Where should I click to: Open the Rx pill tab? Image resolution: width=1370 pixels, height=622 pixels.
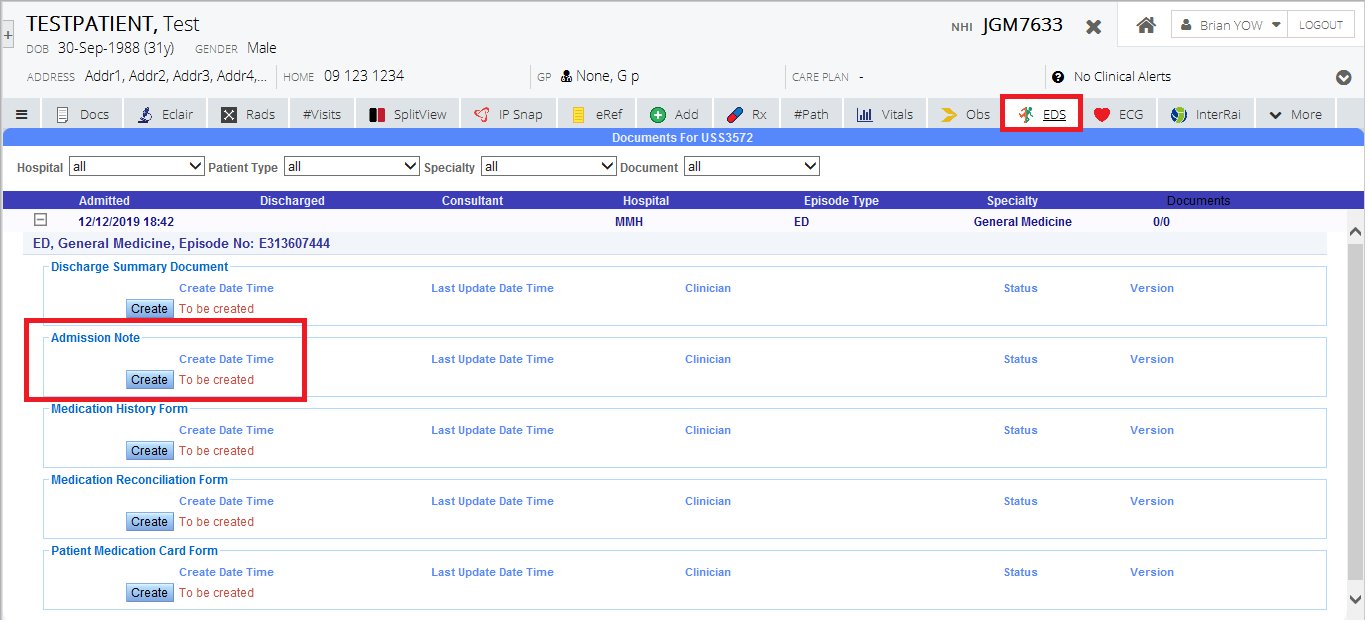point(746,115)
